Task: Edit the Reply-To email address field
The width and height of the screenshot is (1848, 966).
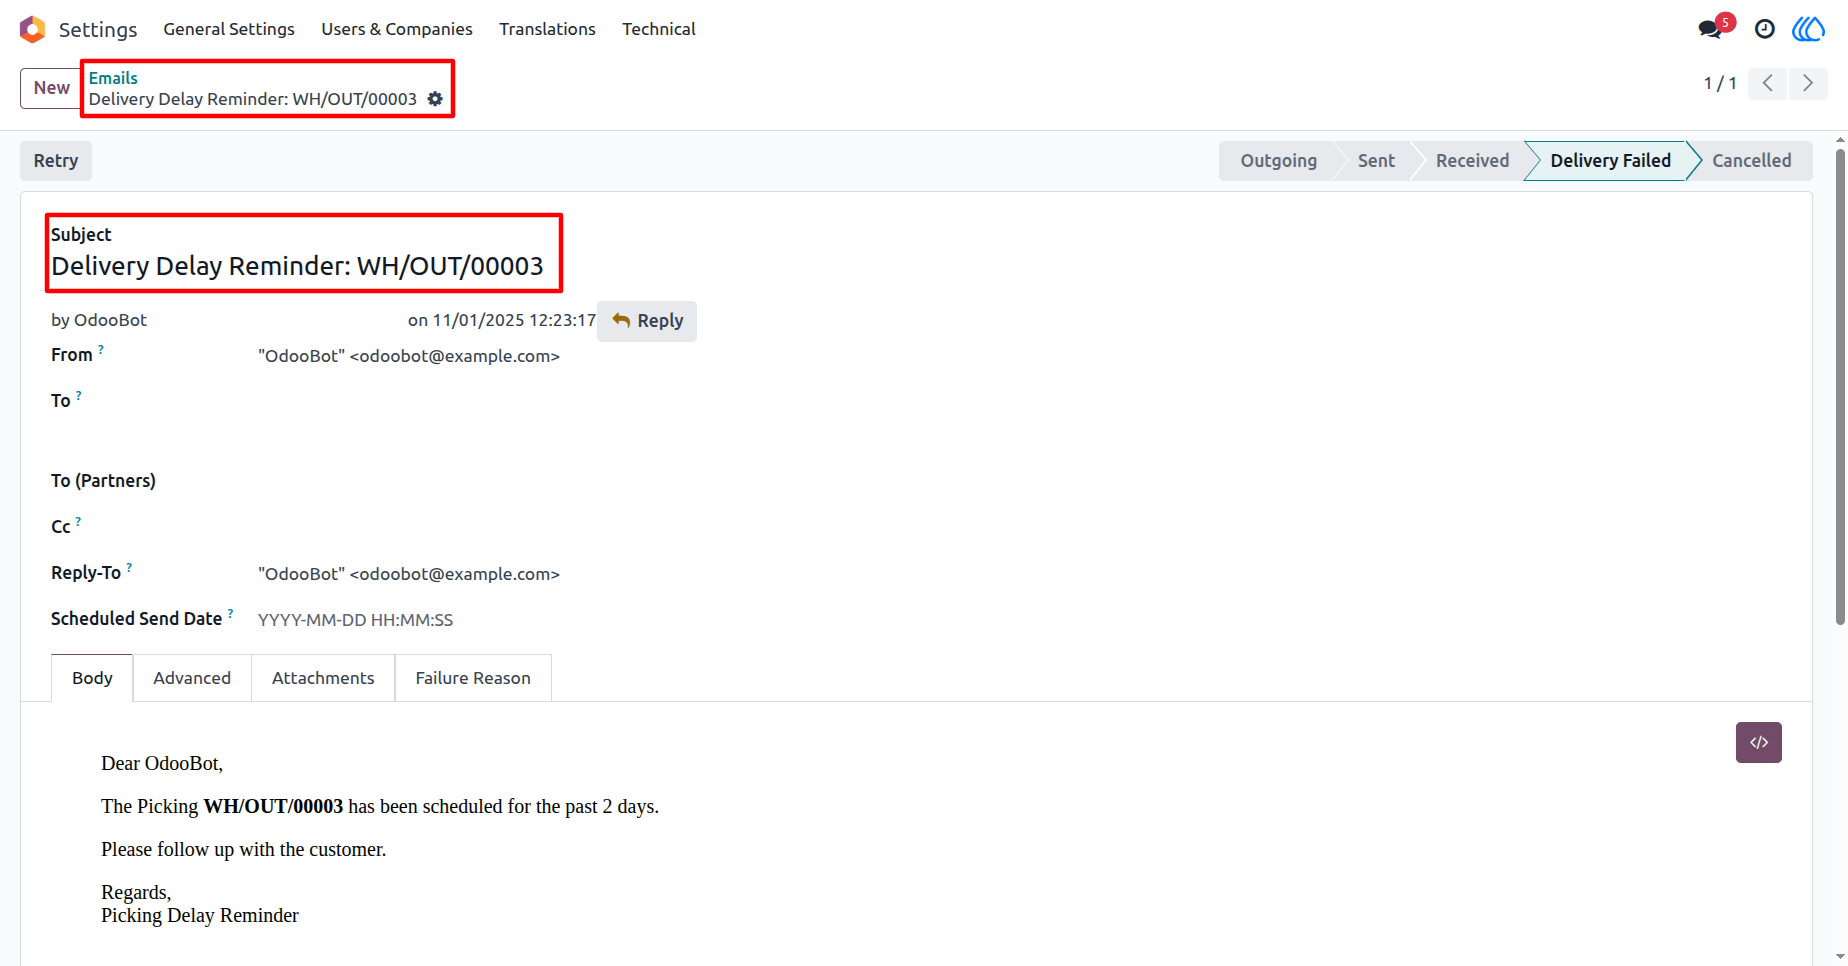Action: coord(409,574)
